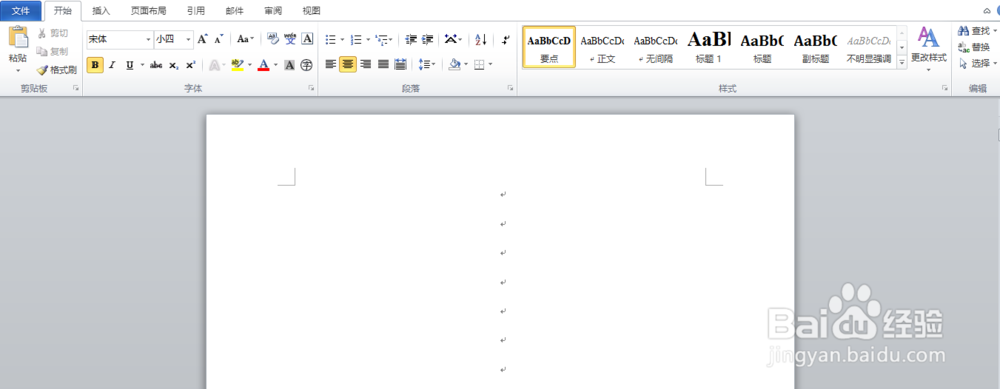1000x389 pixels.
Task: Apply the 正文 (Normal) style
Action: [x=602, y=47]
